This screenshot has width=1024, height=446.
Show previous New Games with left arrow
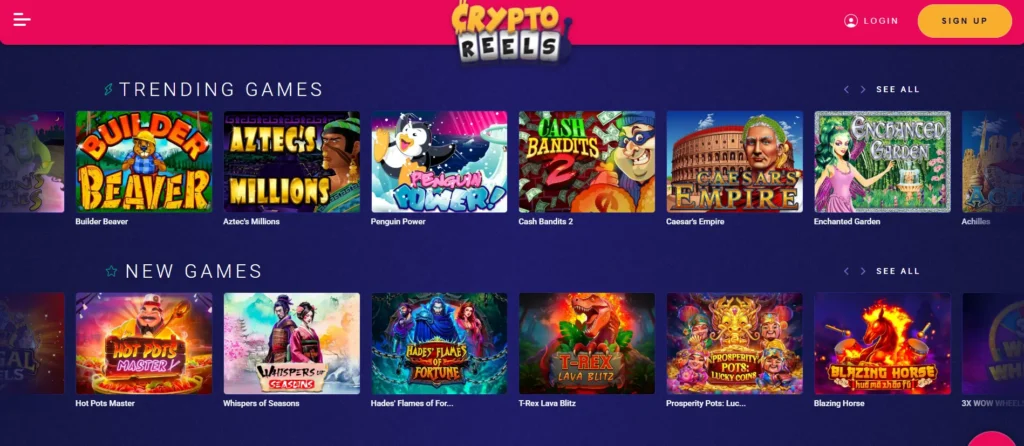tap(846, 271)
